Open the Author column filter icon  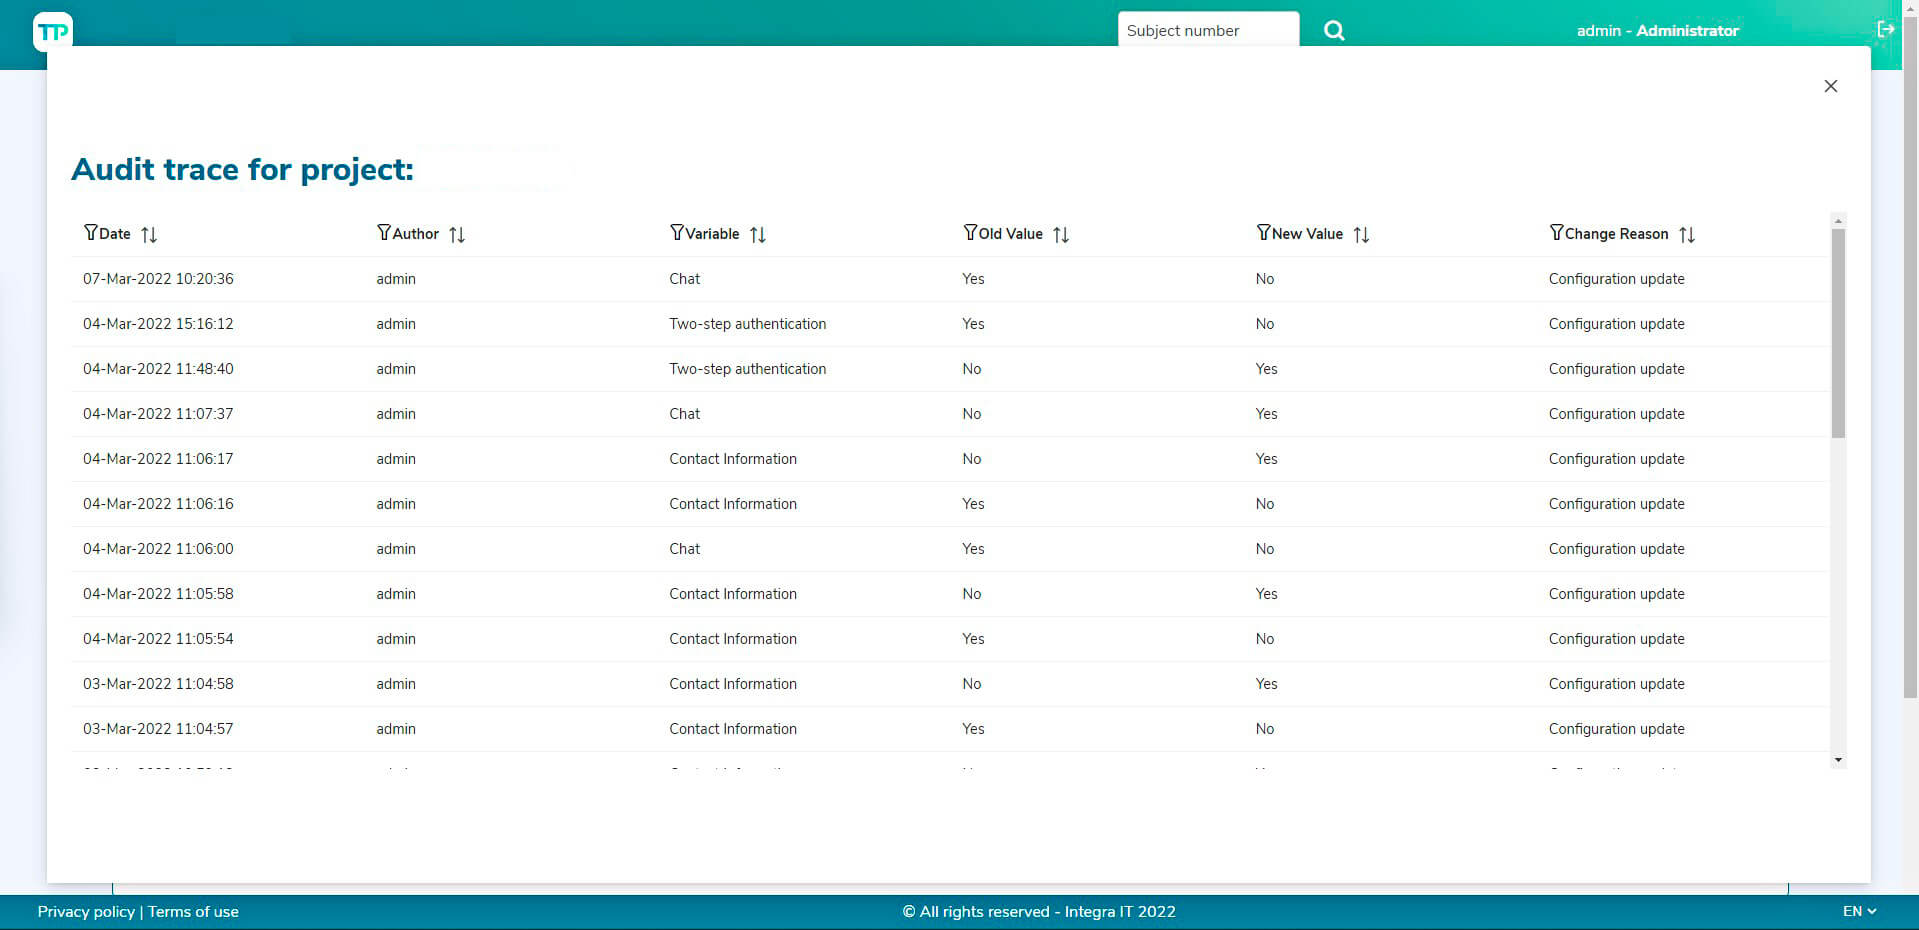(383, 233)
